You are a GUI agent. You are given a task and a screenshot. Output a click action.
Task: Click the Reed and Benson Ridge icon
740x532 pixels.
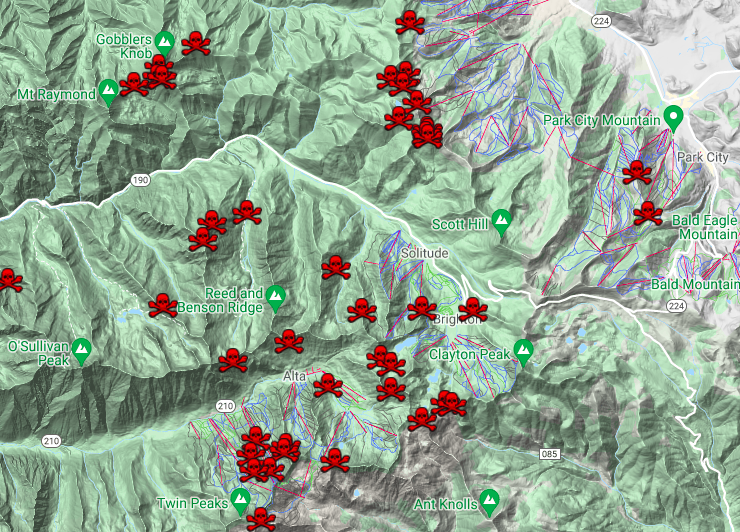tap(276, 297)
